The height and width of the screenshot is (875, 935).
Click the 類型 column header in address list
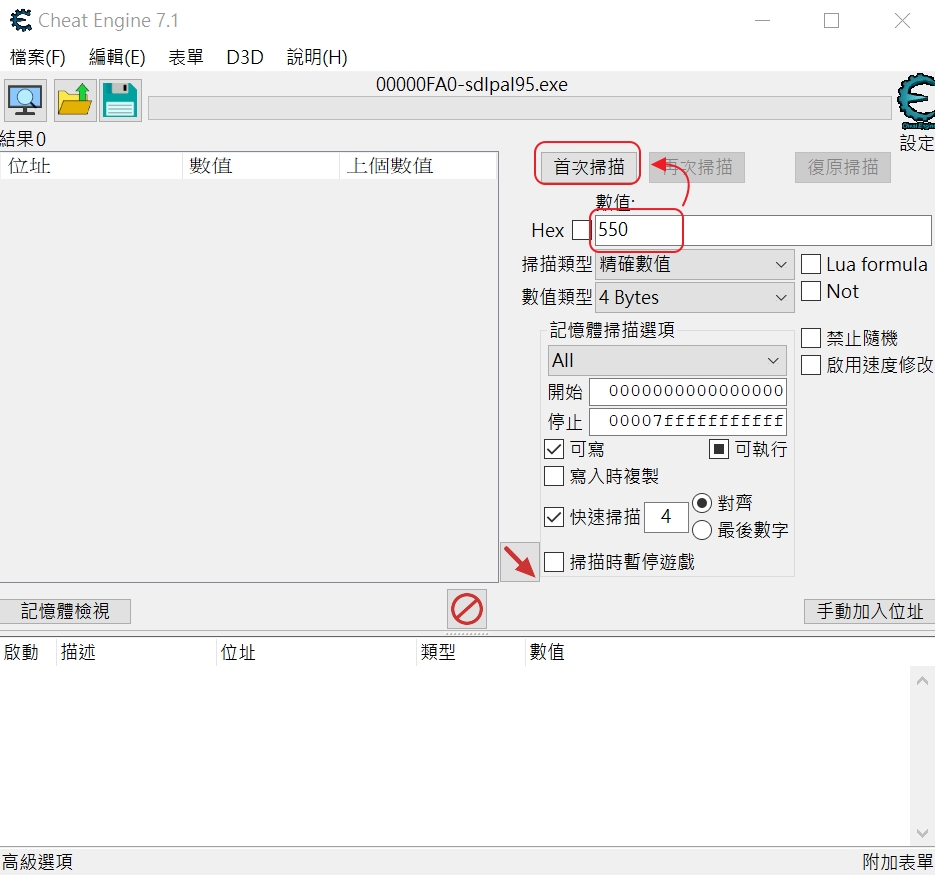tap(470, 652)
